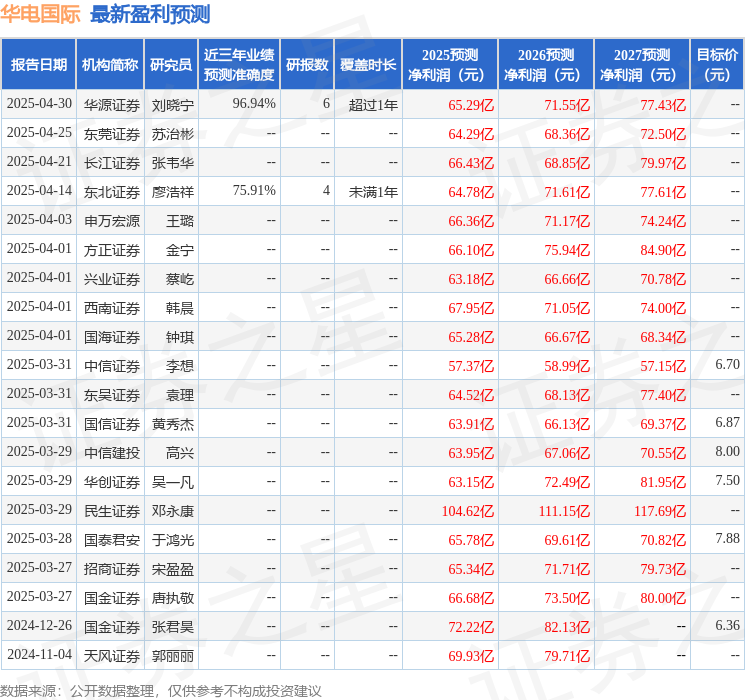Click the 报告日期 column header

38,65
